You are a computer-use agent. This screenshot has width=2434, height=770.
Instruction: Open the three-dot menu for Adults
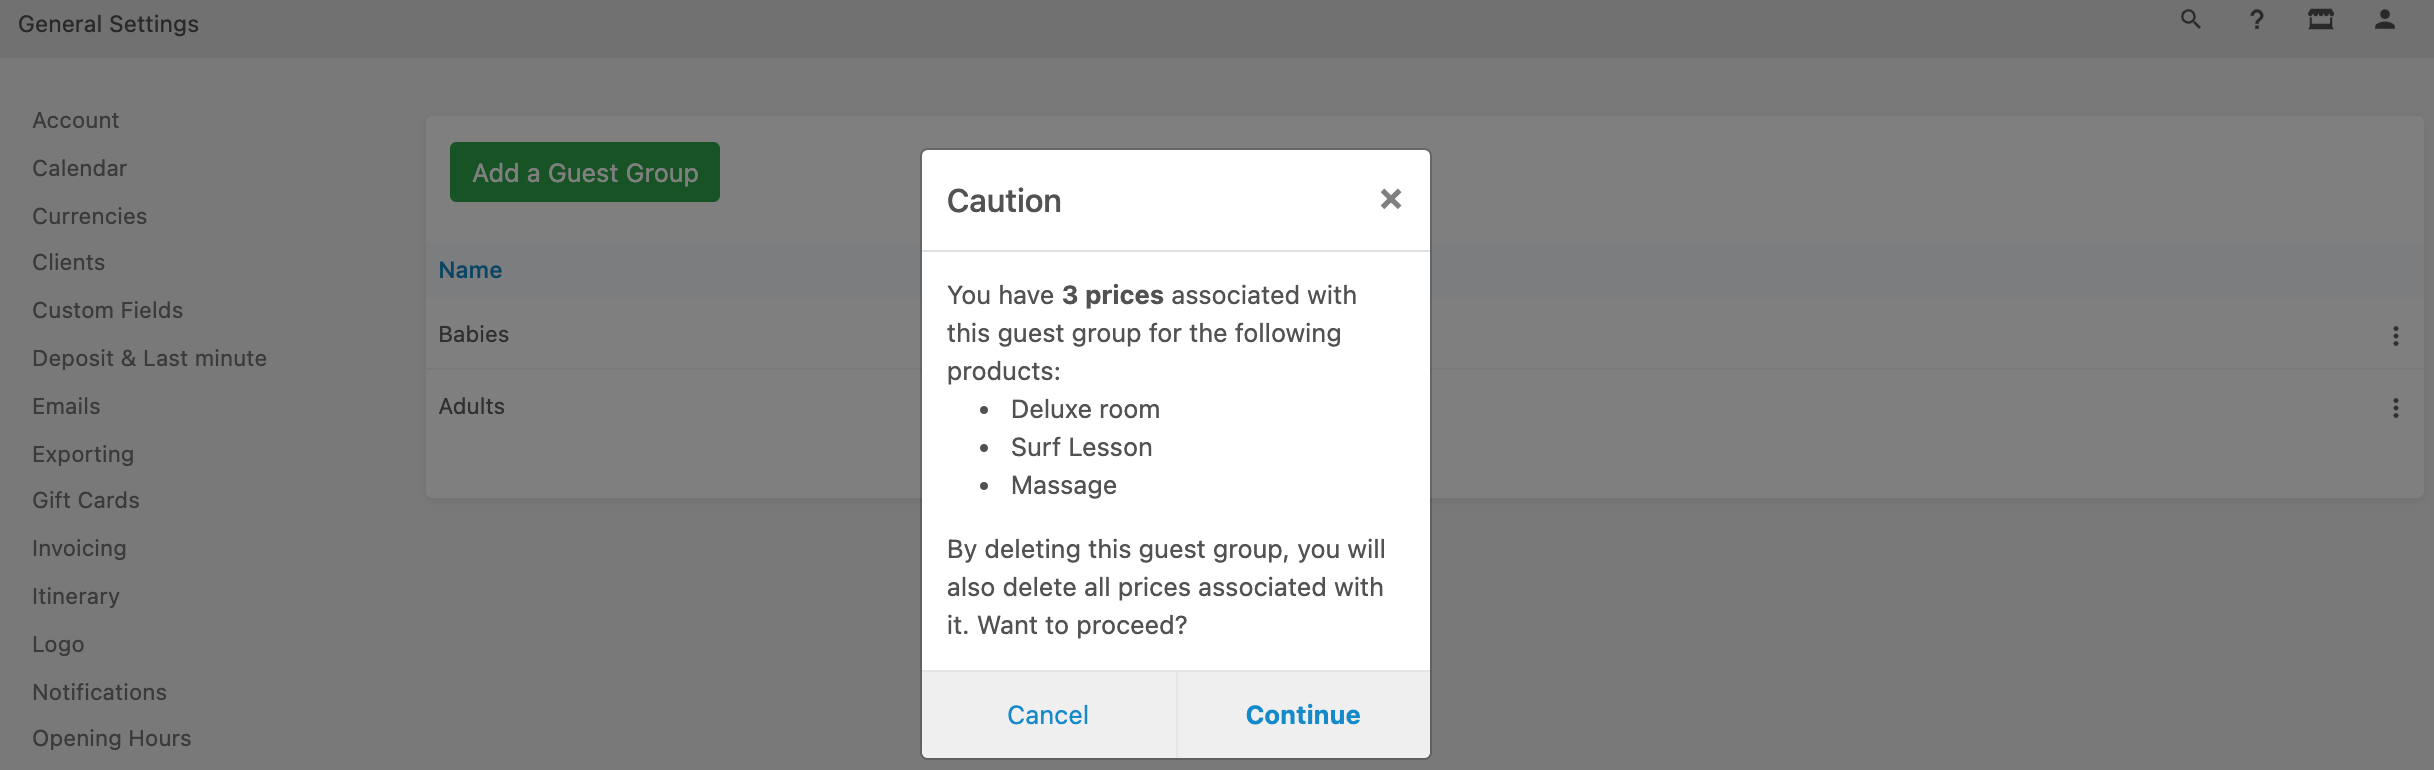point(2396,408)
